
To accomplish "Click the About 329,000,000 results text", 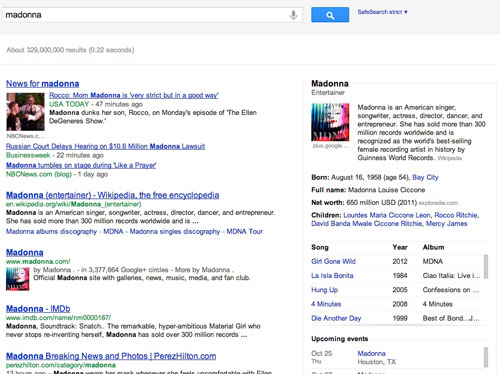I will pyautogui.click(x=70, y=50).
